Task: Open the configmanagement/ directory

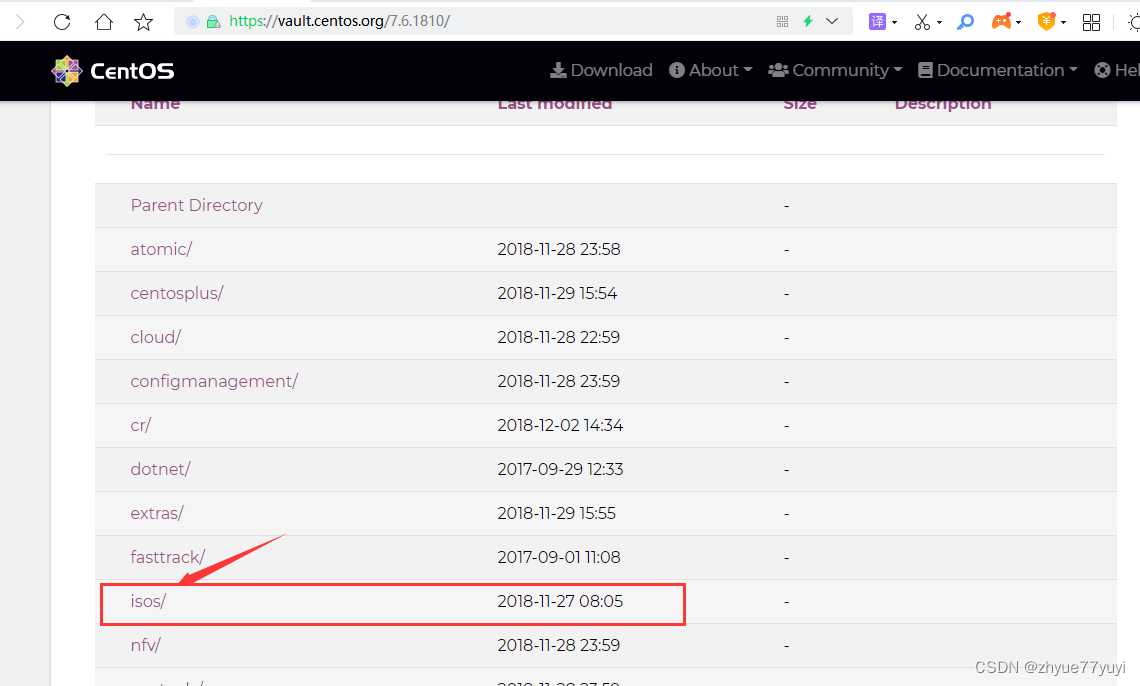Action: 214,382
